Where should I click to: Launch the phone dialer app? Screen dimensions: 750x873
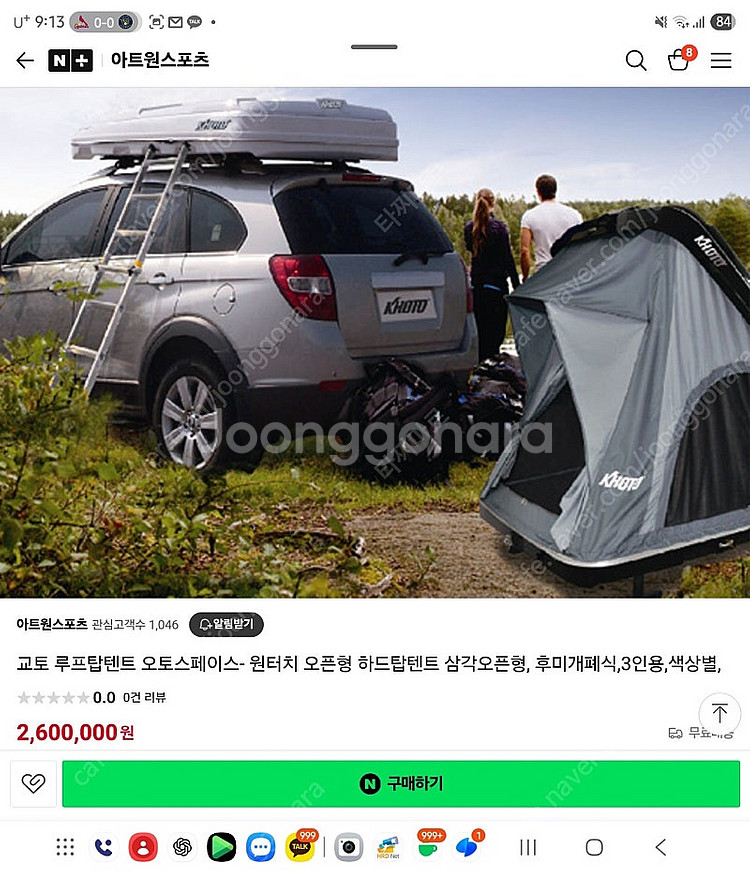[x=104, y=847]
